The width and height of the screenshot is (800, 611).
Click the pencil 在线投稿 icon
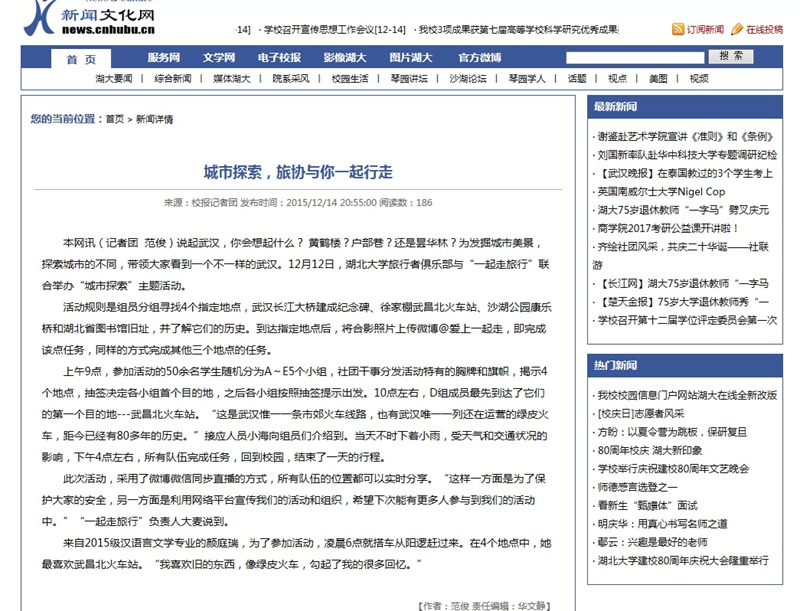(x=737, y=30)
